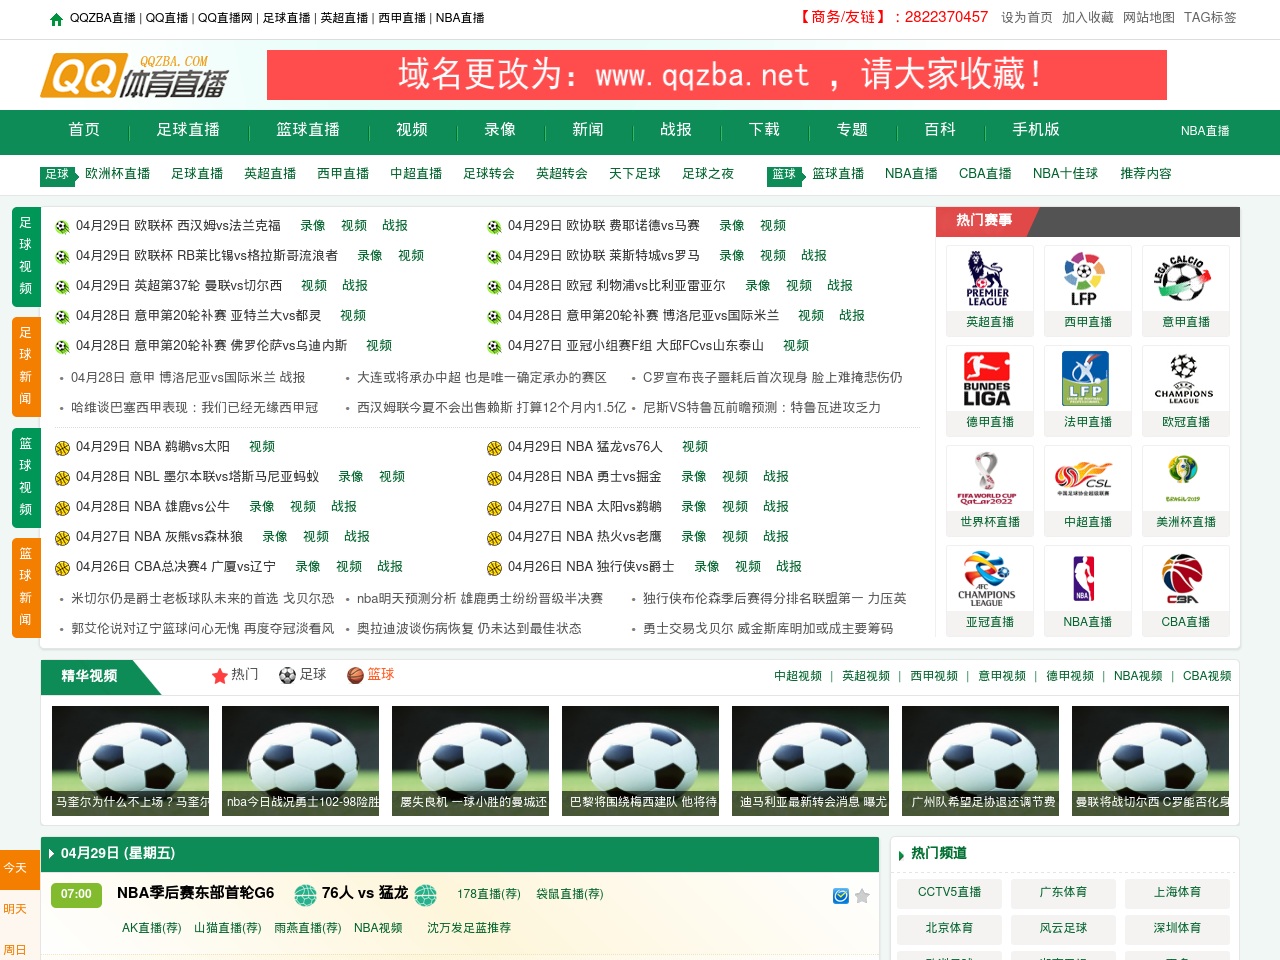The height and width of the screenshot is (960, 1280).
Task: Switch to the 篮球视频 side tab
Action: pyautogui.click(x=26, y=477)
